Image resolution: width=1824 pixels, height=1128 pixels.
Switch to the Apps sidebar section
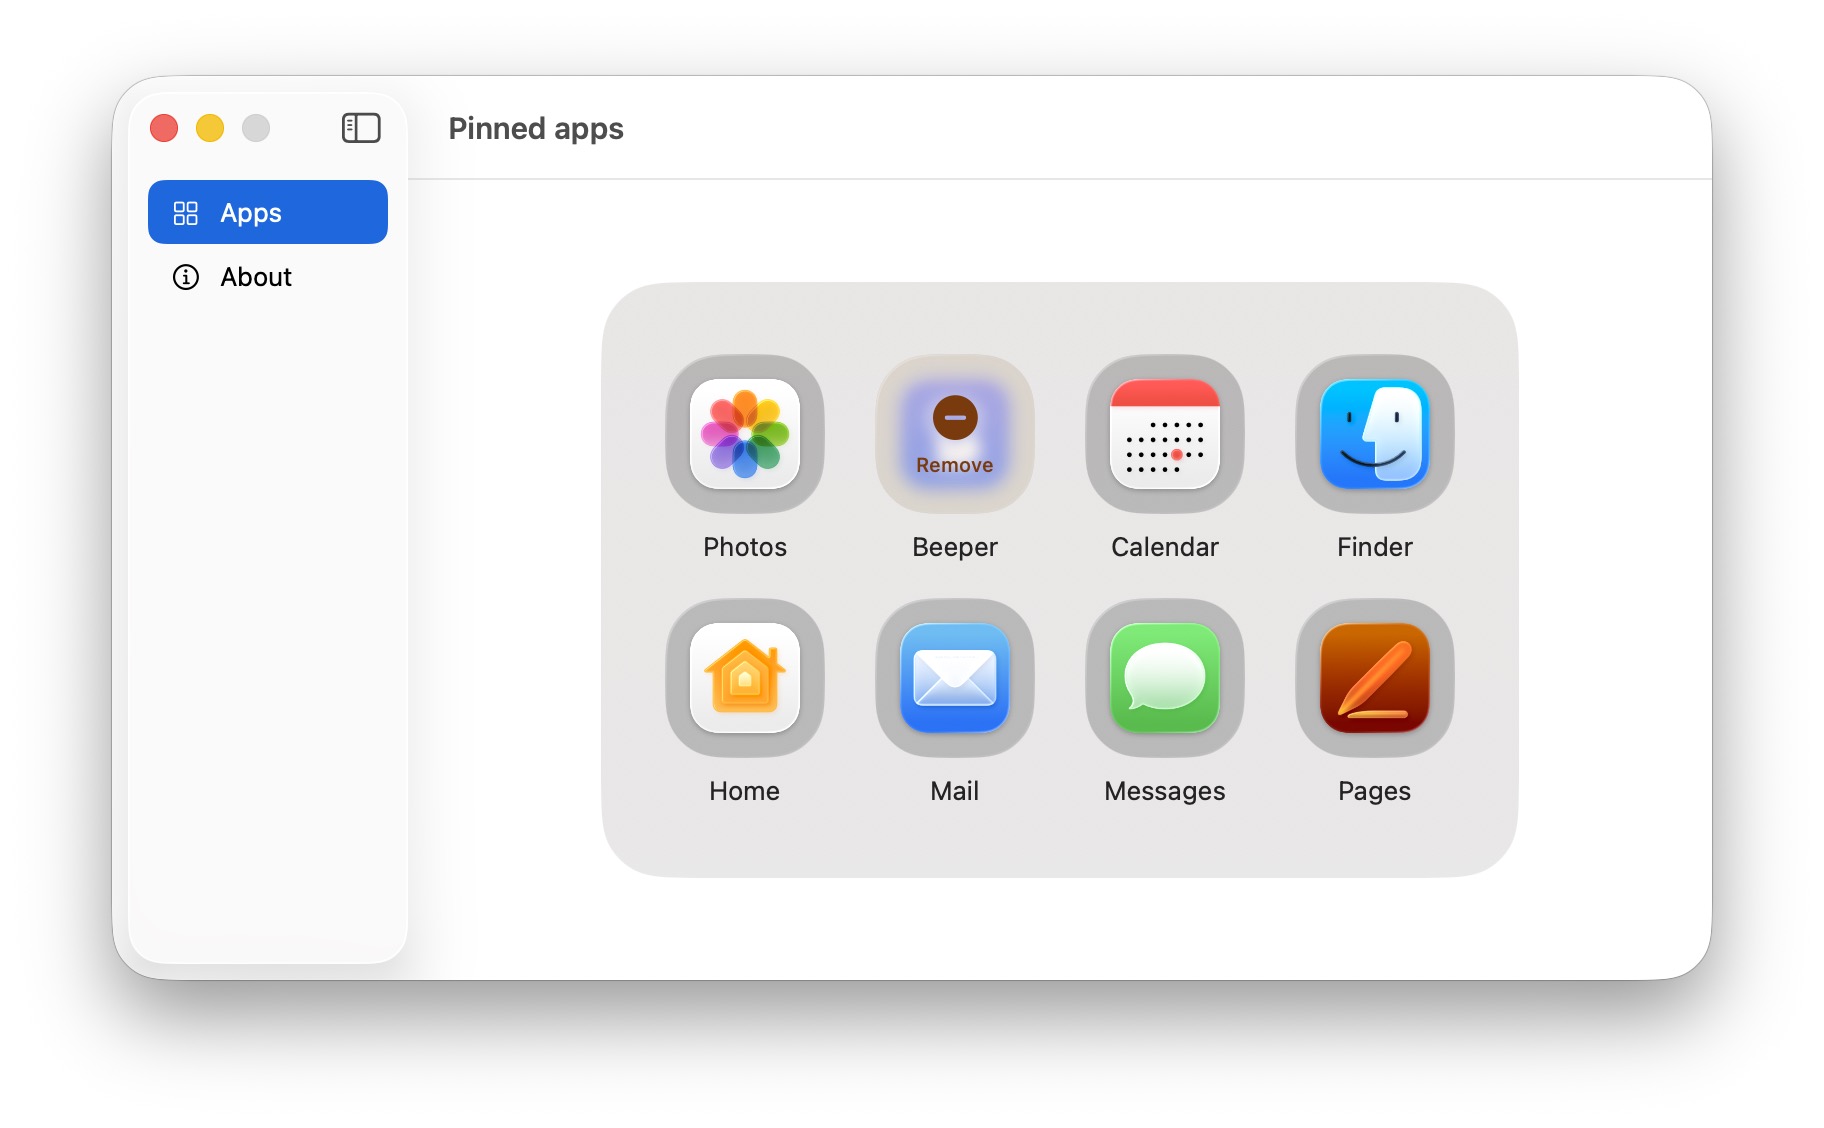pyautogui.click(x=268, y=212)
